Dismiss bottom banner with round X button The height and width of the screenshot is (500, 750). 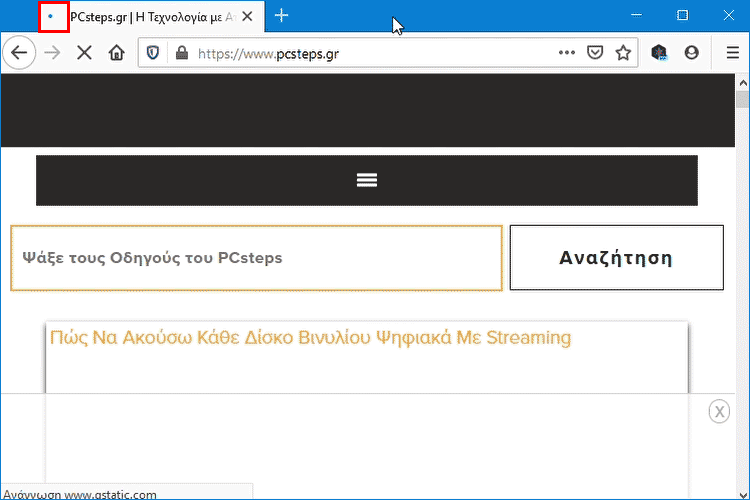pyautogui.click(x=719, y=411)
